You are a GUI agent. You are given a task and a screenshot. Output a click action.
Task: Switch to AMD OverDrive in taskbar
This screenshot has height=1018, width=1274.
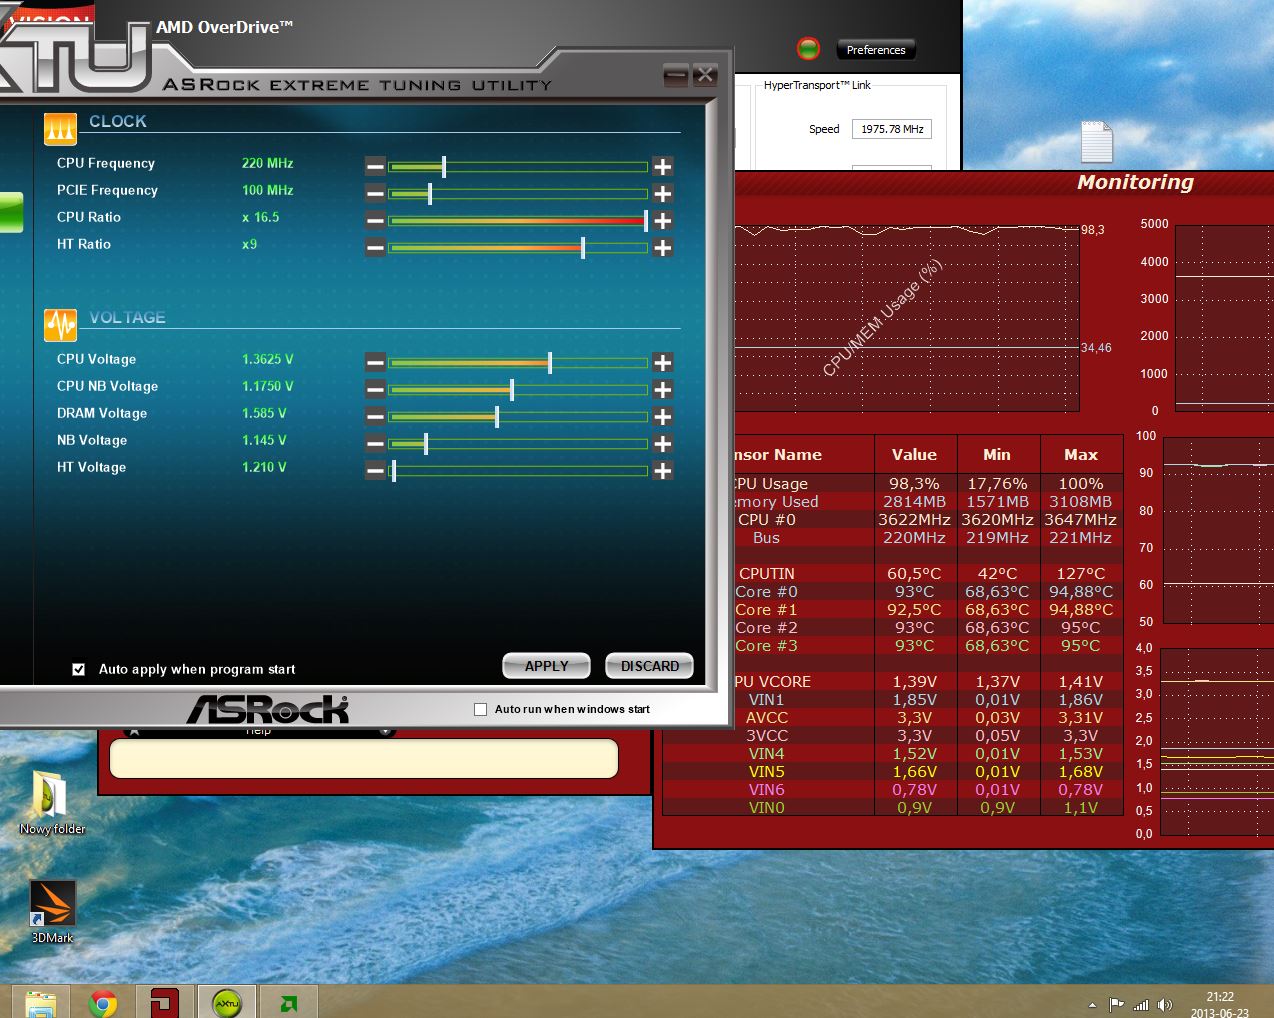click(x=289, y=1003)
